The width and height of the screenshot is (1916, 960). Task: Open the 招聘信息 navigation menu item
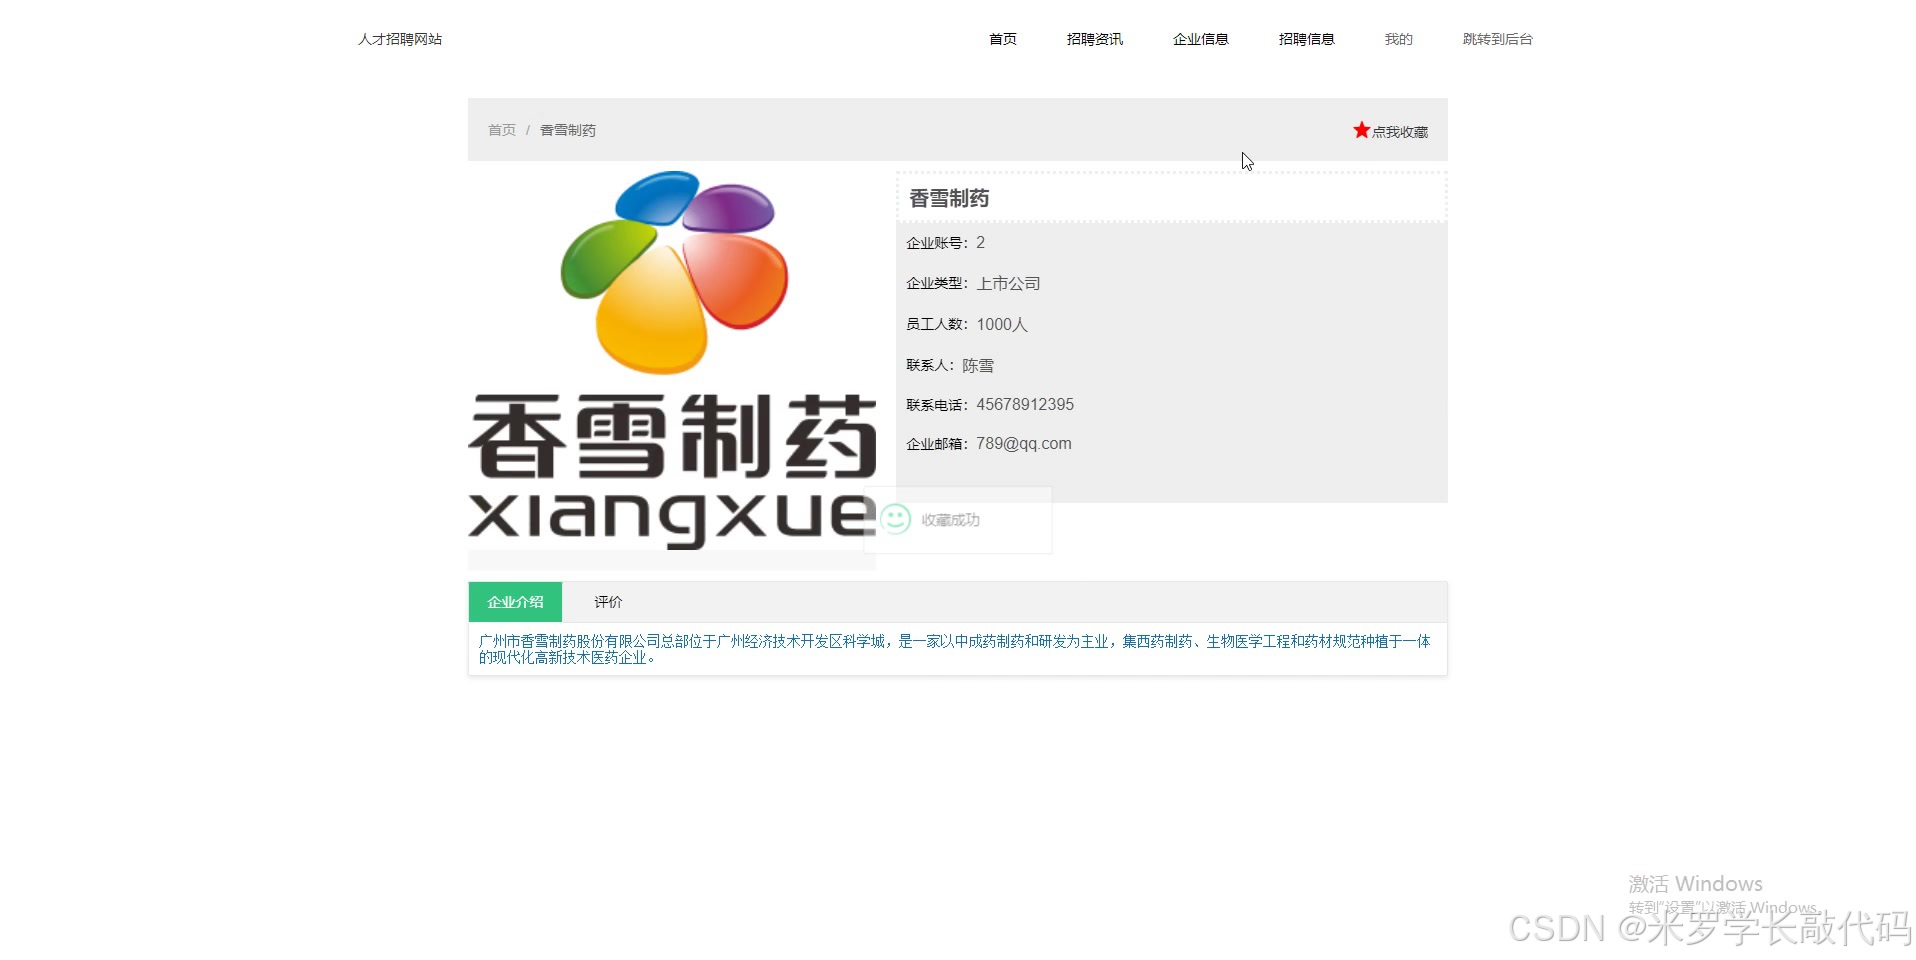[1306, 39]
